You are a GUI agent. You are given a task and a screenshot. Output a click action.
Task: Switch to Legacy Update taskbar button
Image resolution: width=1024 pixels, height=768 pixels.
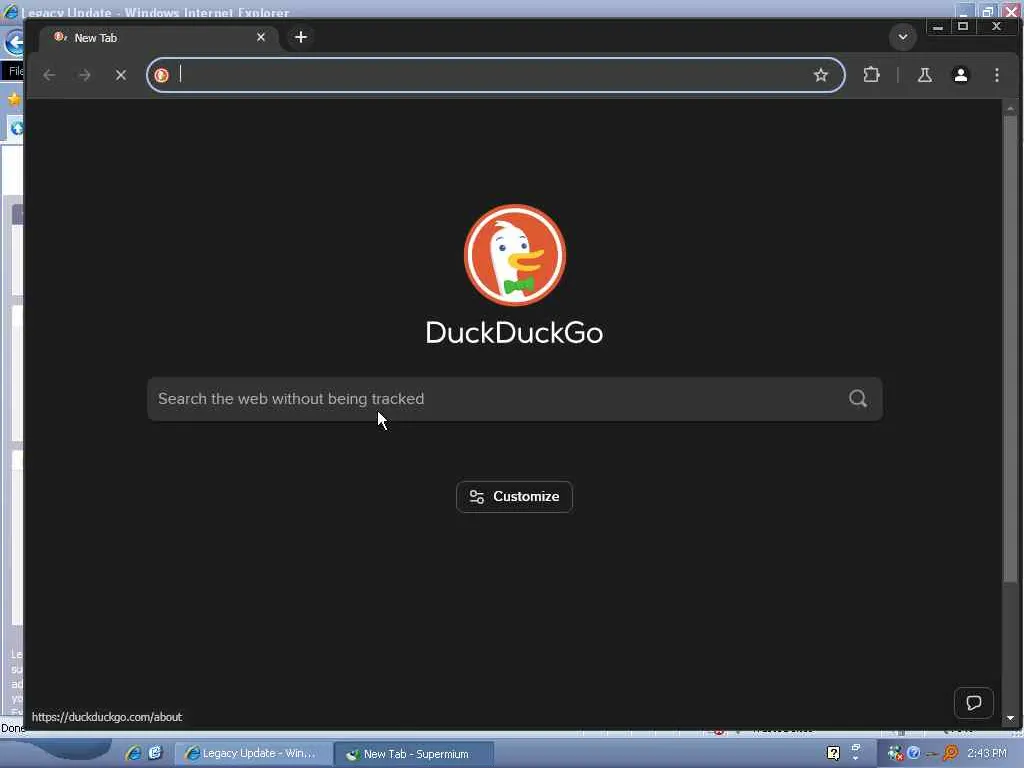253,753
